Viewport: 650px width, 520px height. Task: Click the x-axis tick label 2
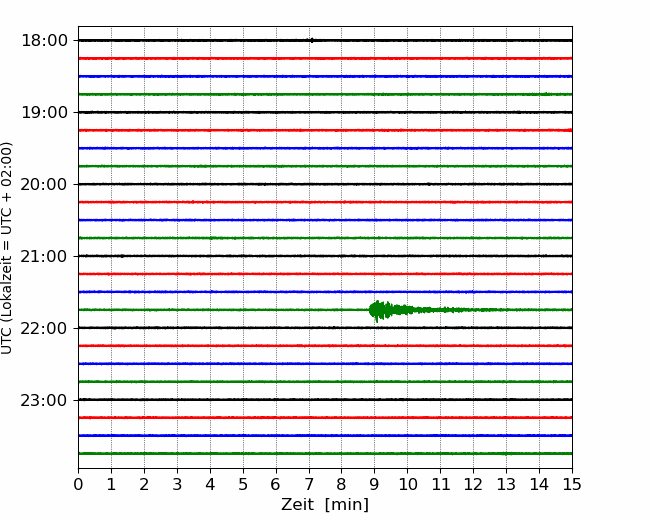pyautogui.click(x=144, y=484)
